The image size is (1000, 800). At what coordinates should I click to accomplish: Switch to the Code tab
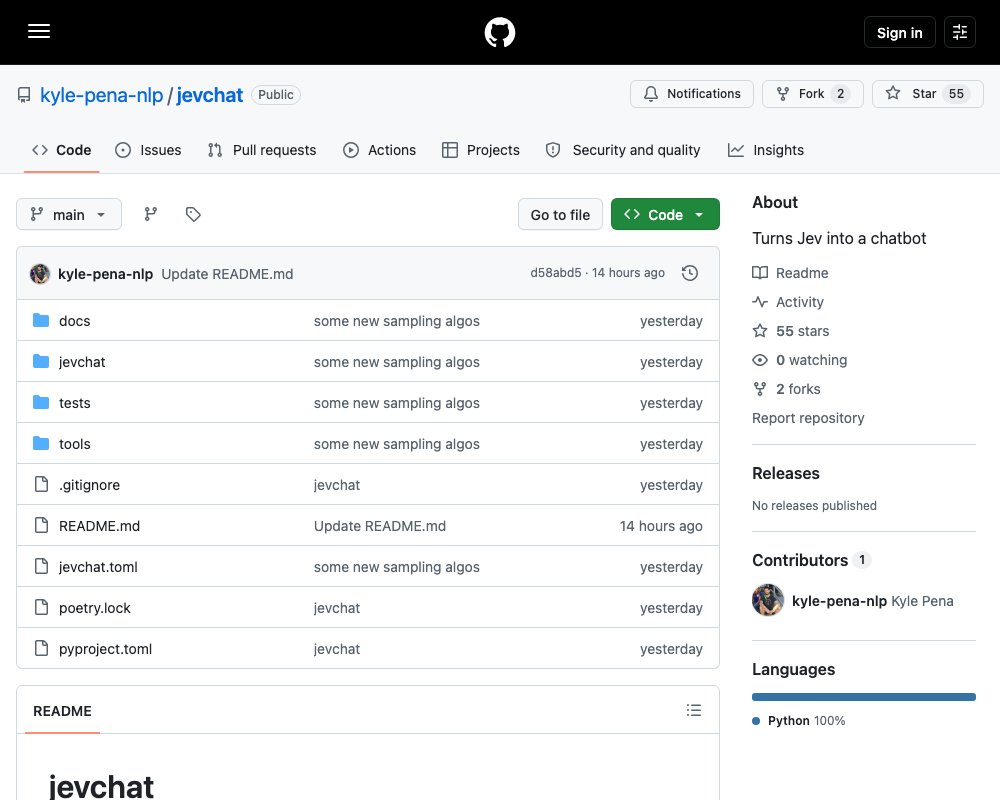pos(62,150)
